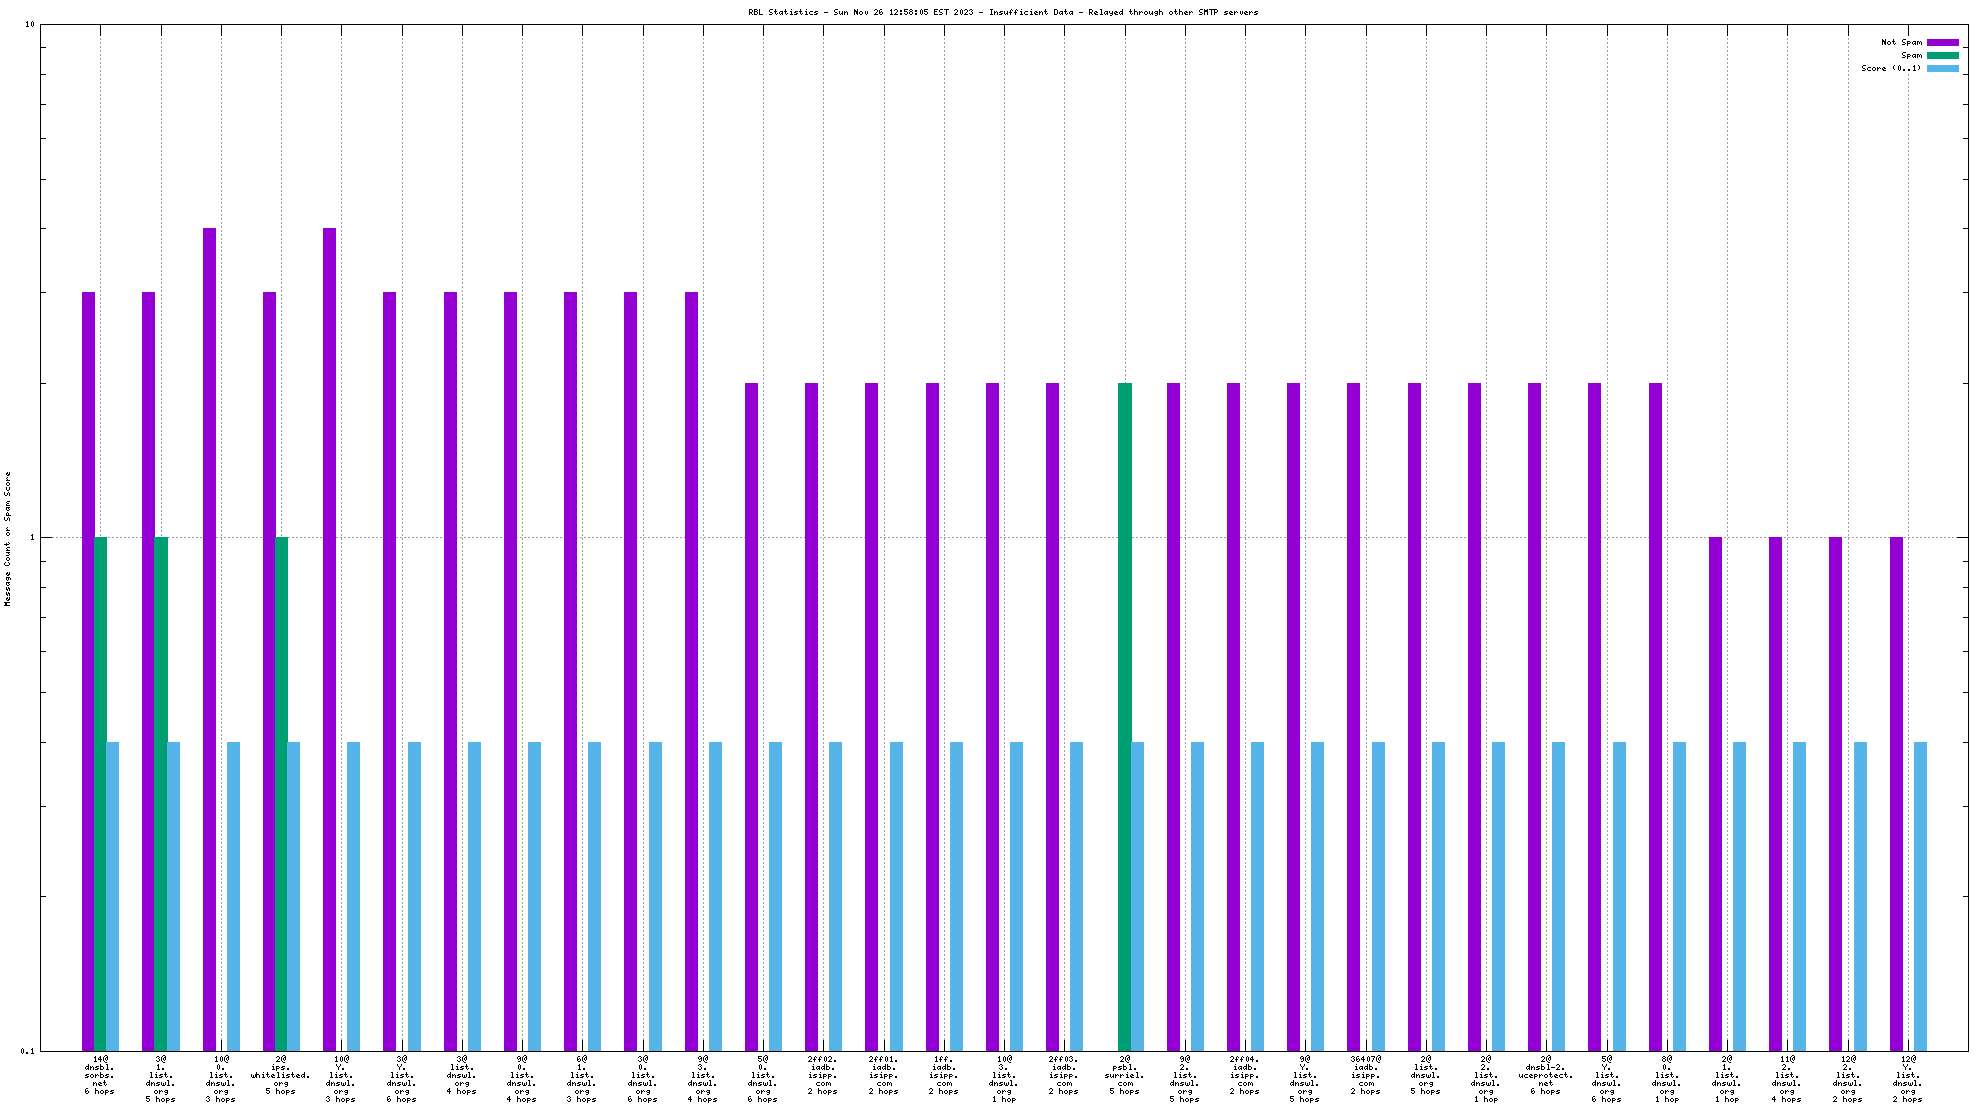The width and height of the screenshot is (1984, 1116).
Task: Click the dnsbl-2.uceprotect.net axis label
Action: click(1546, 1075)
